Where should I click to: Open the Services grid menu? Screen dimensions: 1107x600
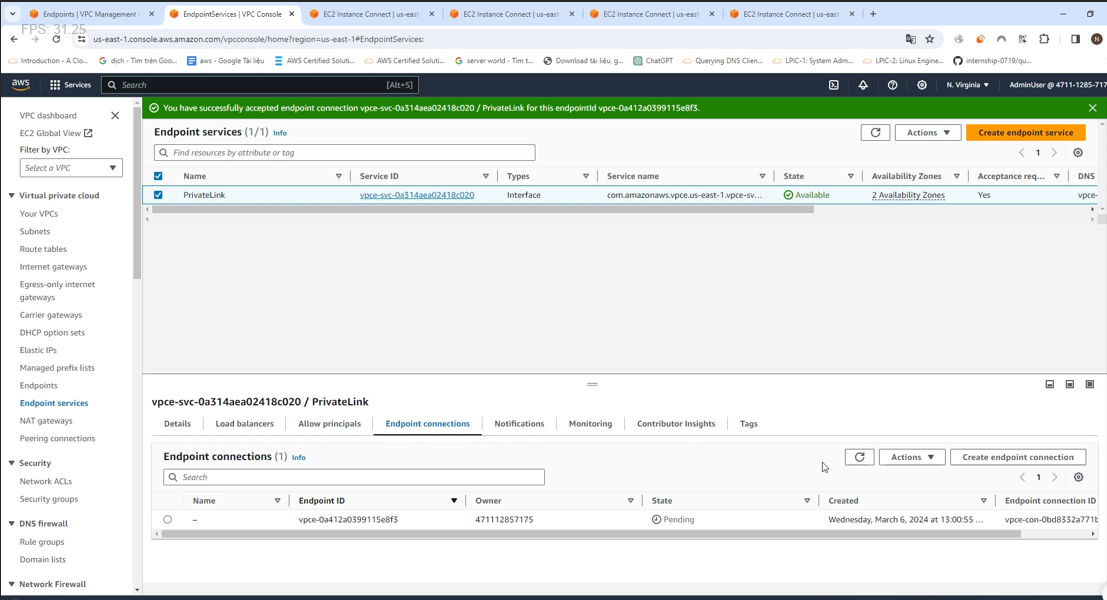(x=70, y=85)
